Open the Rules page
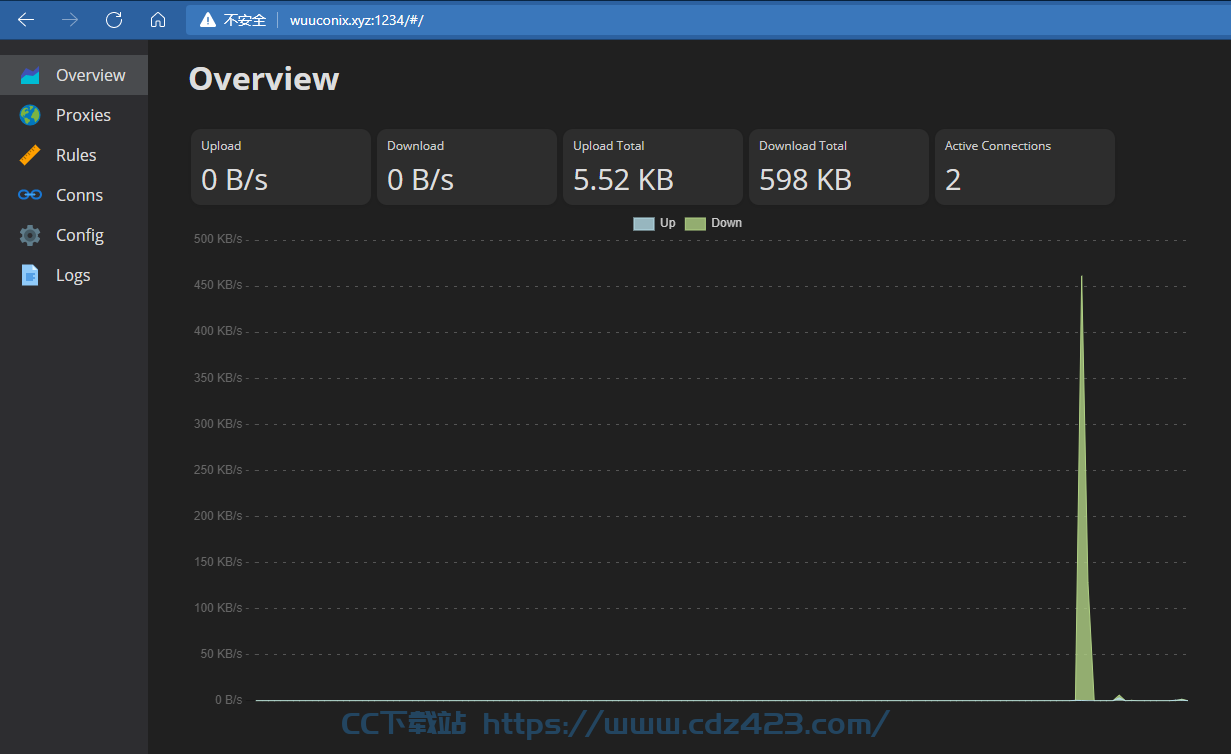 pyautogui.click(x=74, y=155)
